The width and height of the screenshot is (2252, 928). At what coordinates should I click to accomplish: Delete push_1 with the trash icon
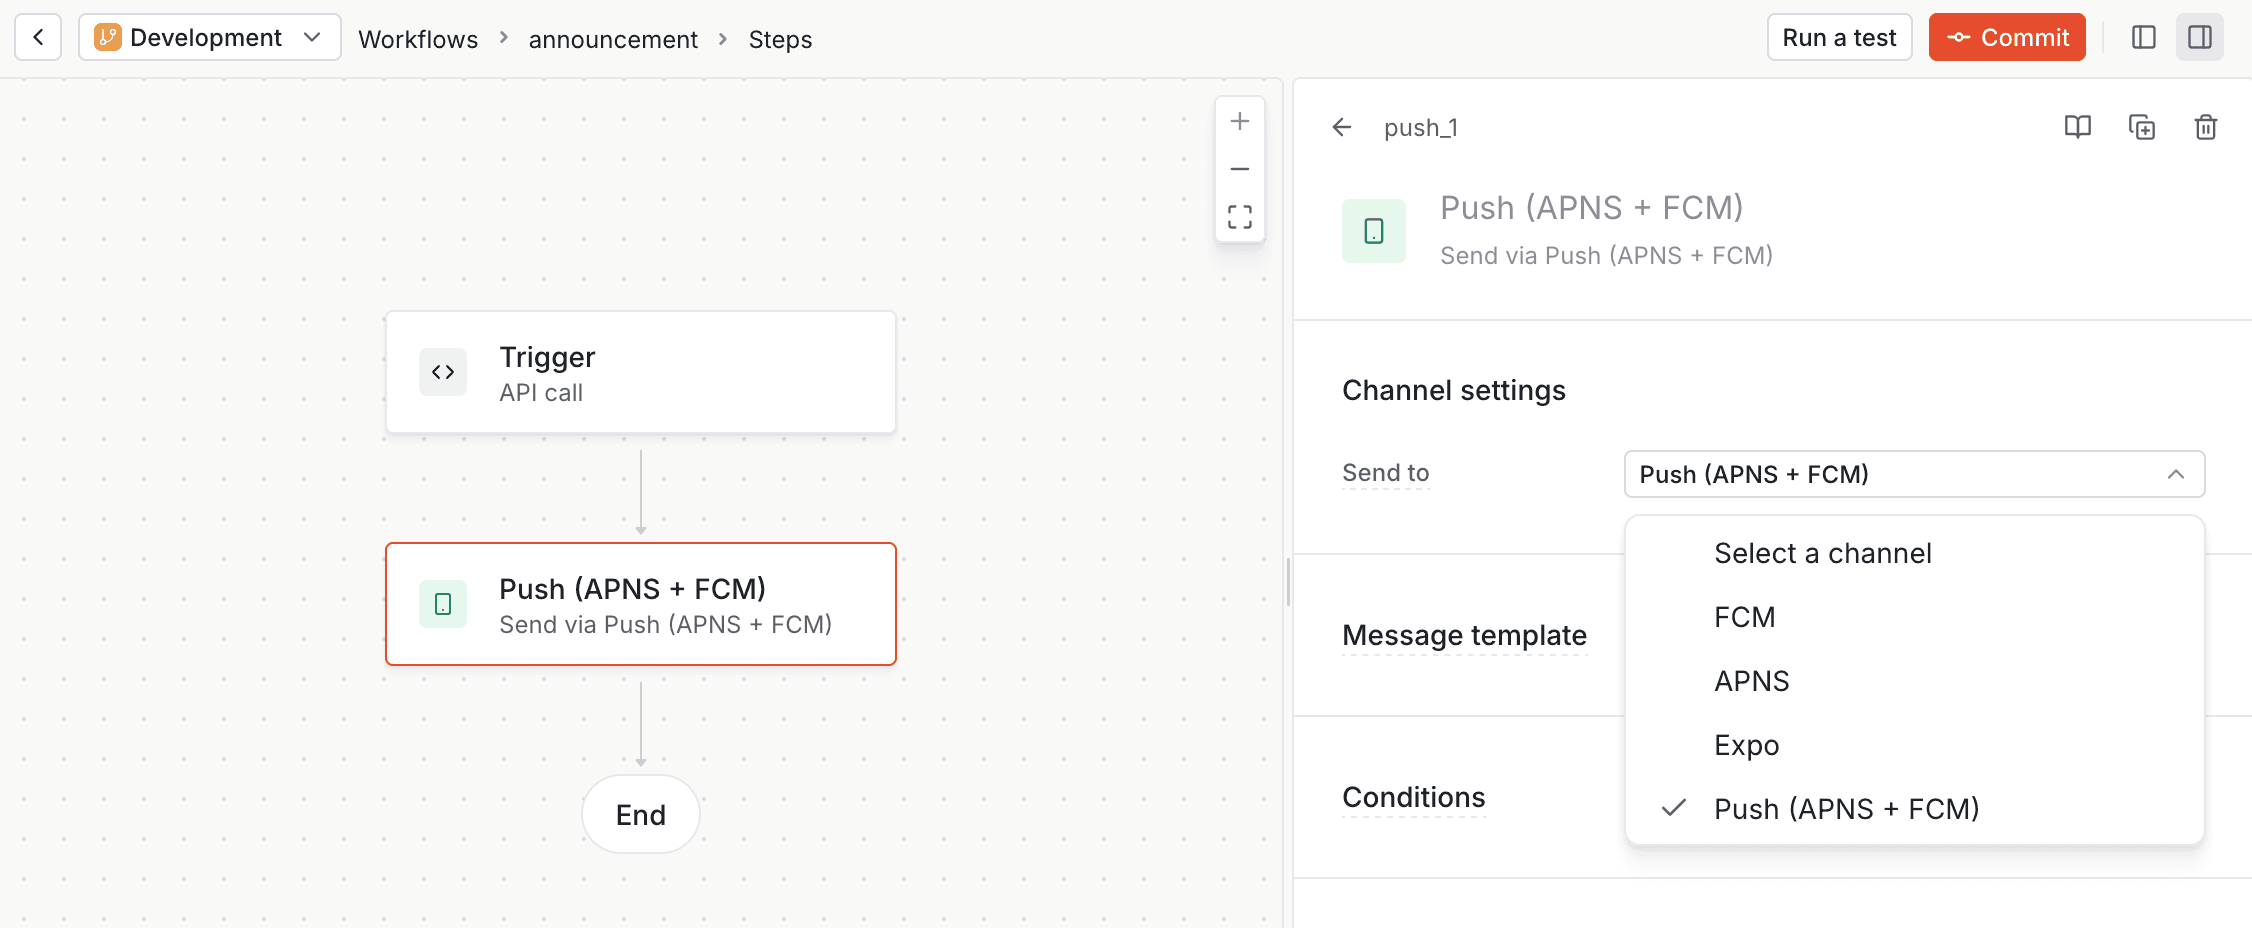[2205, 127]
